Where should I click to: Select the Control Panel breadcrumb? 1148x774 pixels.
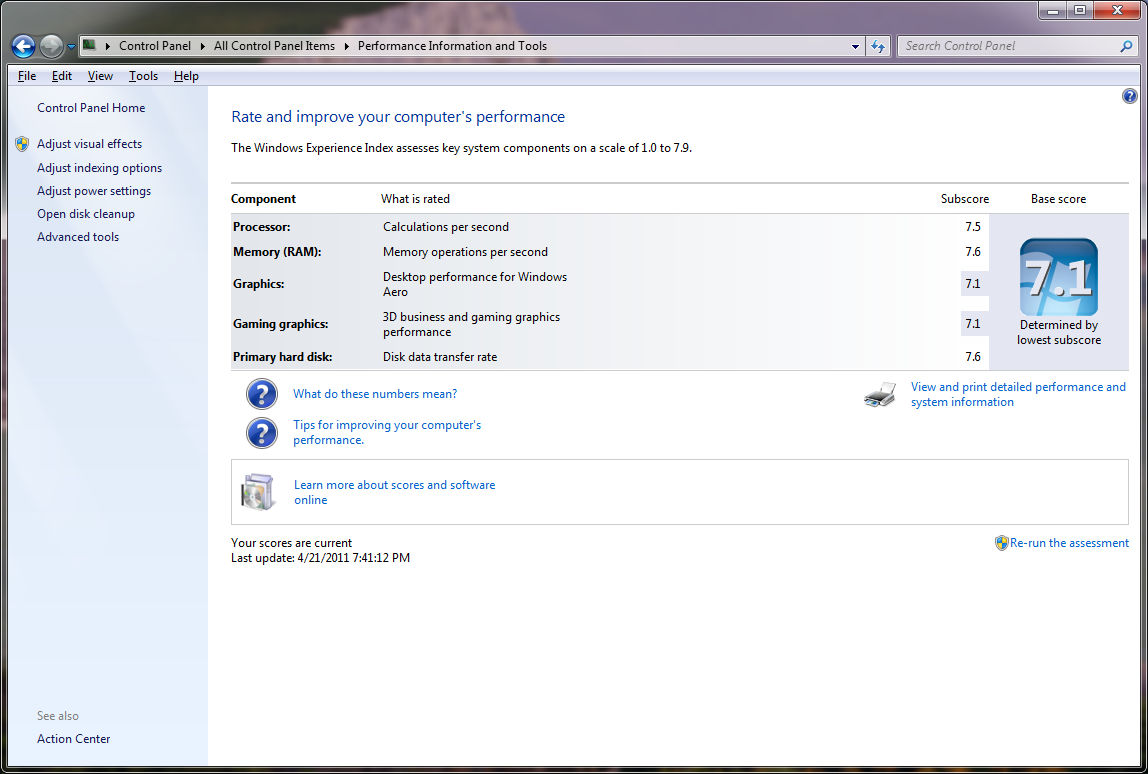(x=154, y=45)
